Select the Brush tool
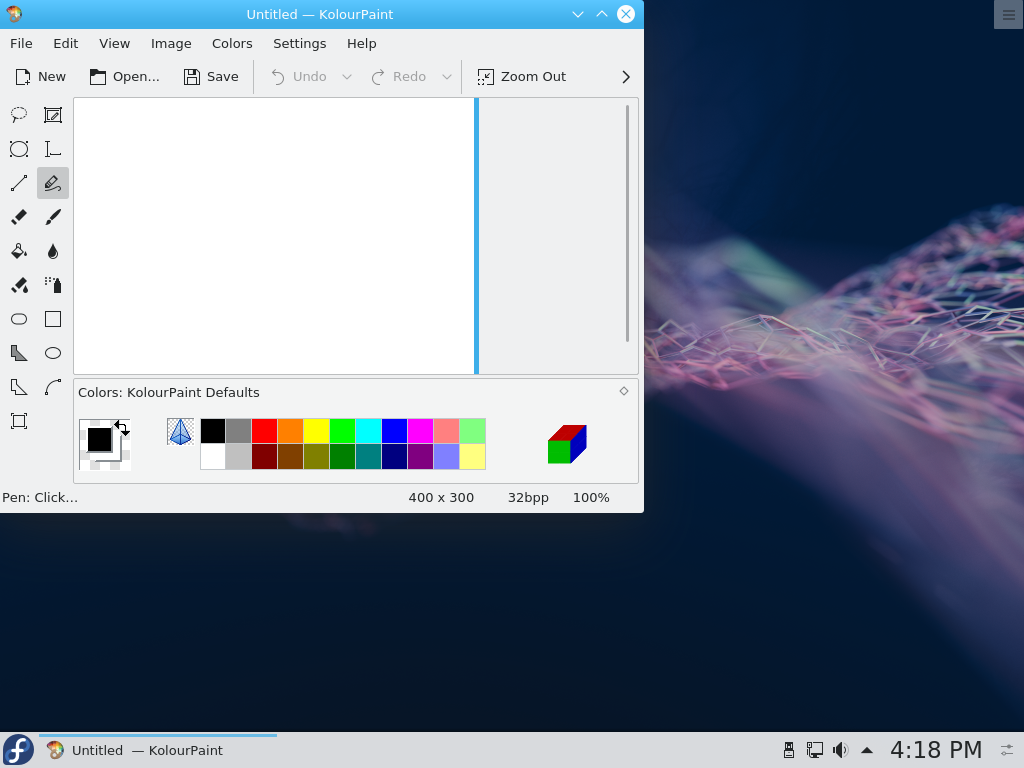This screenshot has height=768, width=1024. coord(53,217)
